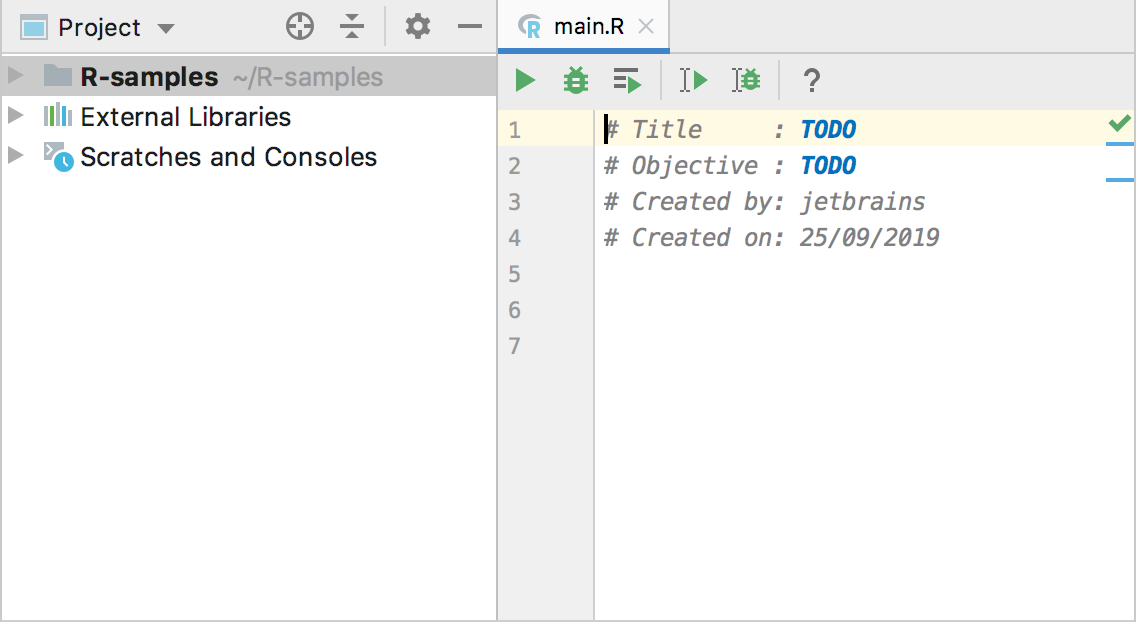Open the Project view dropdown
The image size is (1136, 622).
pos(166,26)
